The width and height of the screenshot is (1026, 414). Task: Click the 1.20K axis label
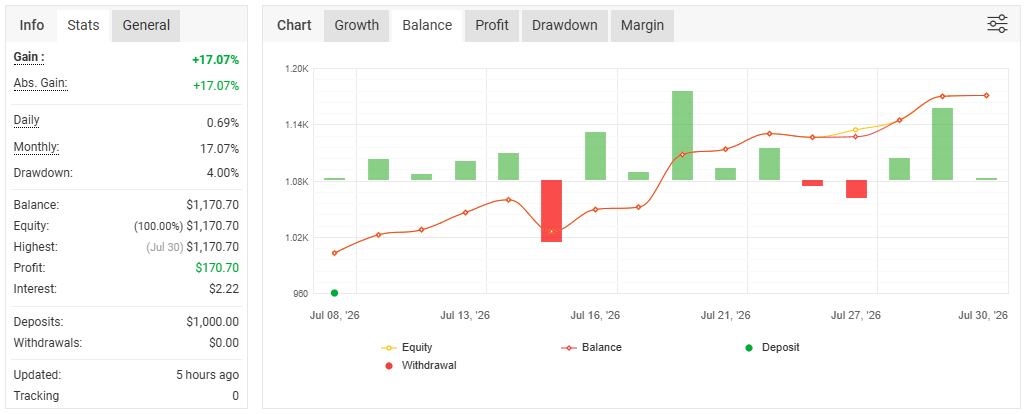coord(296,69)
